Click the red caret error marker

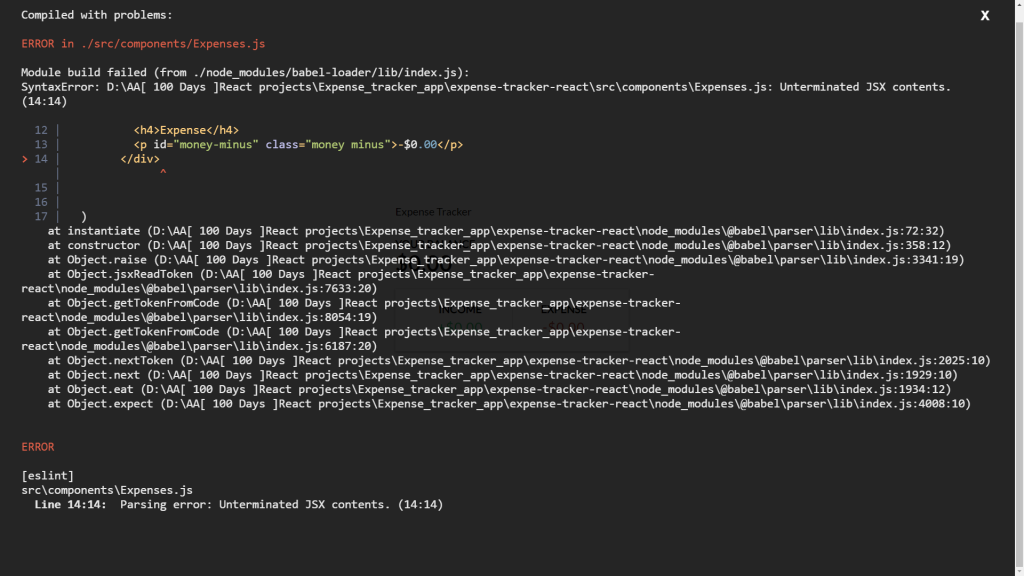pyautogui.click(x=163, y=172)
